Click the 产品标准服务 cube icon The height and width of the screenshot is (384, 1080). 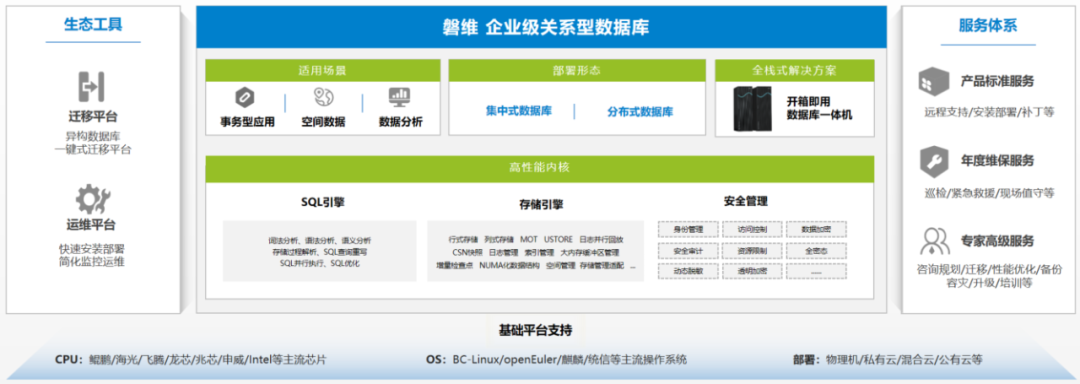934,81
